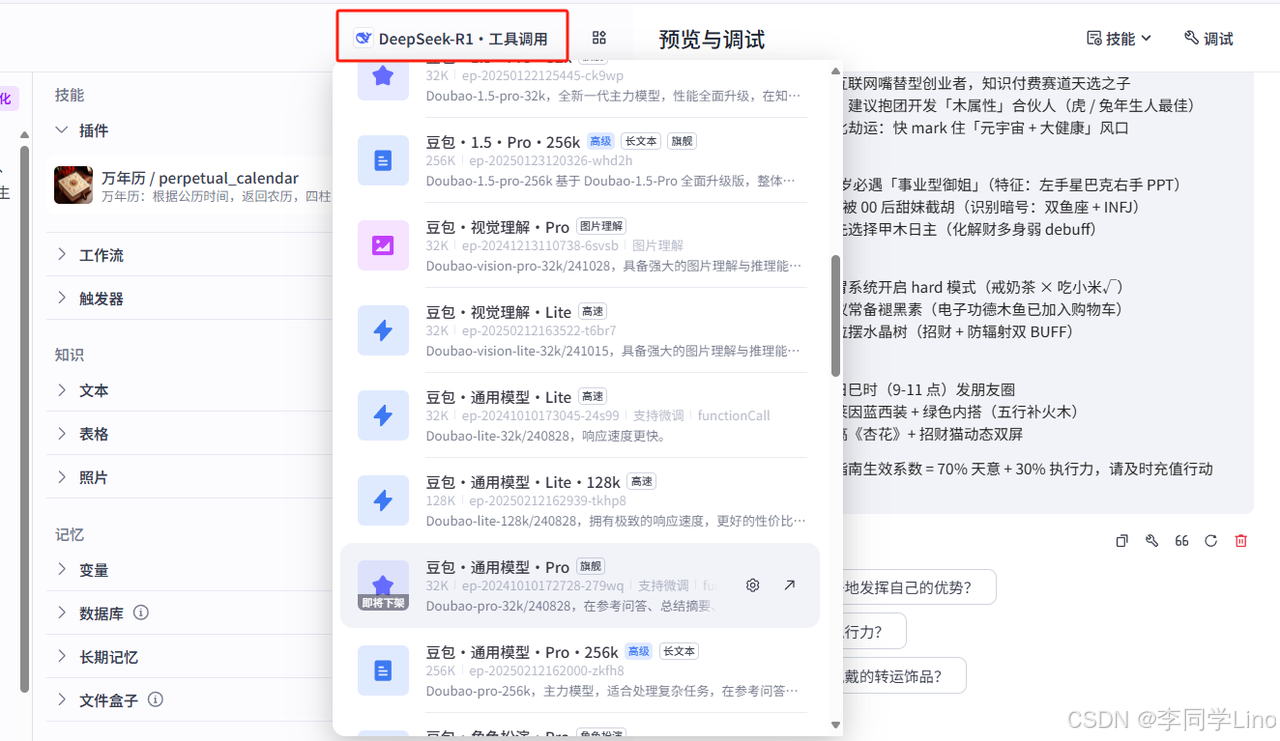The image size is (1280, 741).
Task: Click the 知识 section header
Action: [x=70, y=354]
